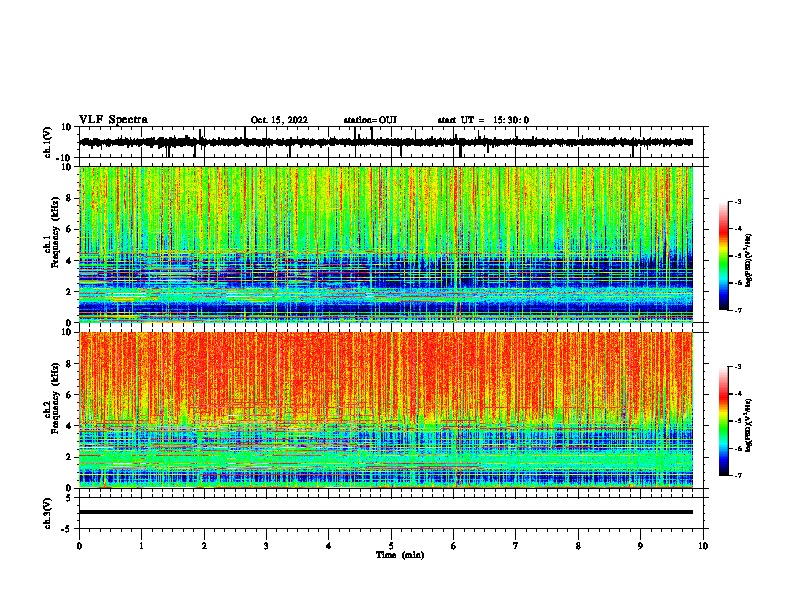The width and height of the screenshot is (792, 612).
Task: Click the time axis tick label "9"
Action: pos(640,546)
